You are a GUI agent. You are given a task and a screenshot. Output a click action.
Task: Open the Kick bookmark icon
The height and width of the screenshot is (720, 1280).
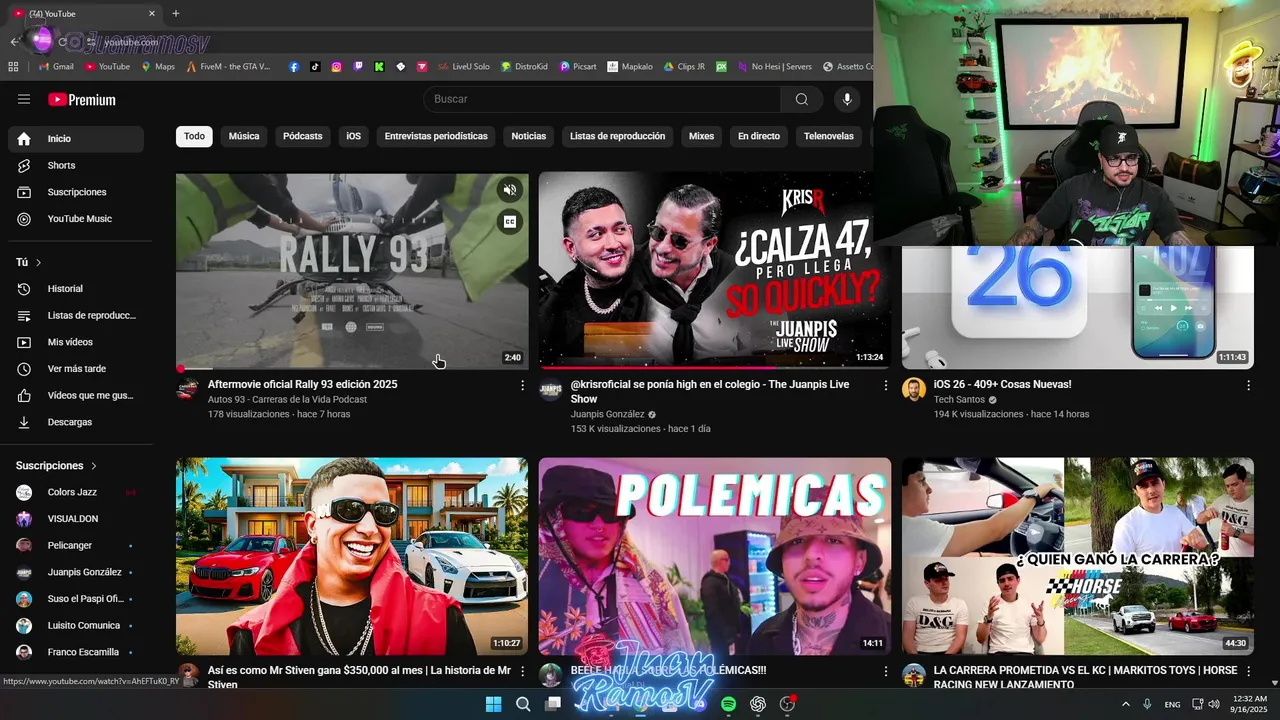(x=379, y=67)
